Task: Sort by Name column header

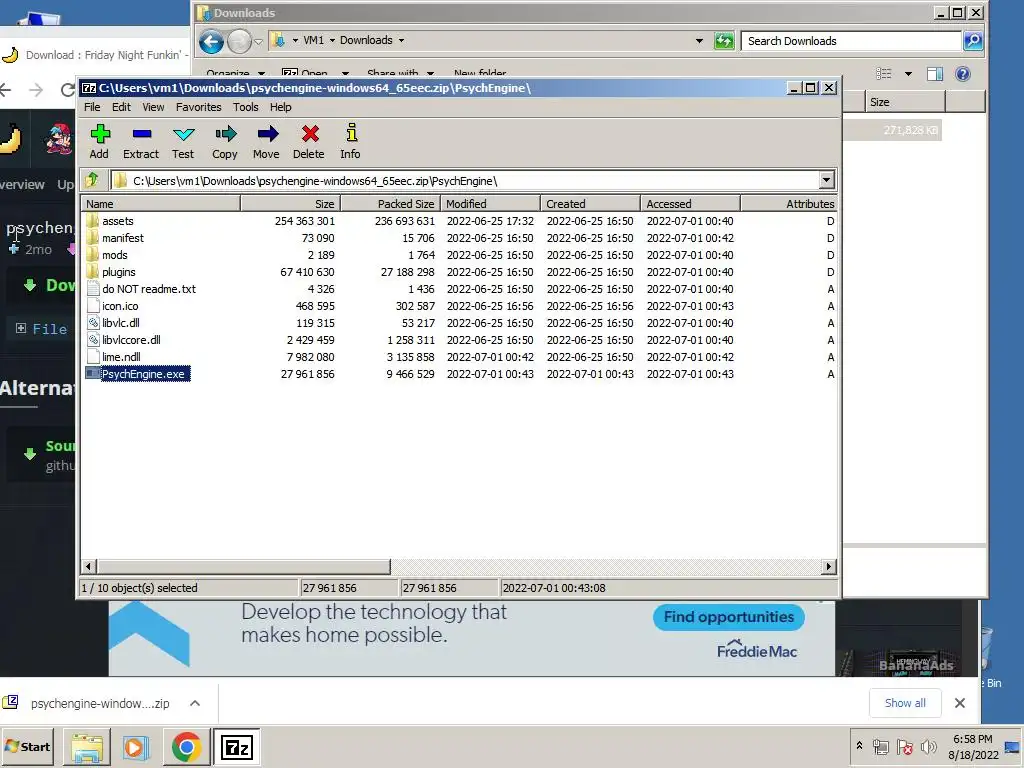Action: pyautogui.click(x=161, y=204)
